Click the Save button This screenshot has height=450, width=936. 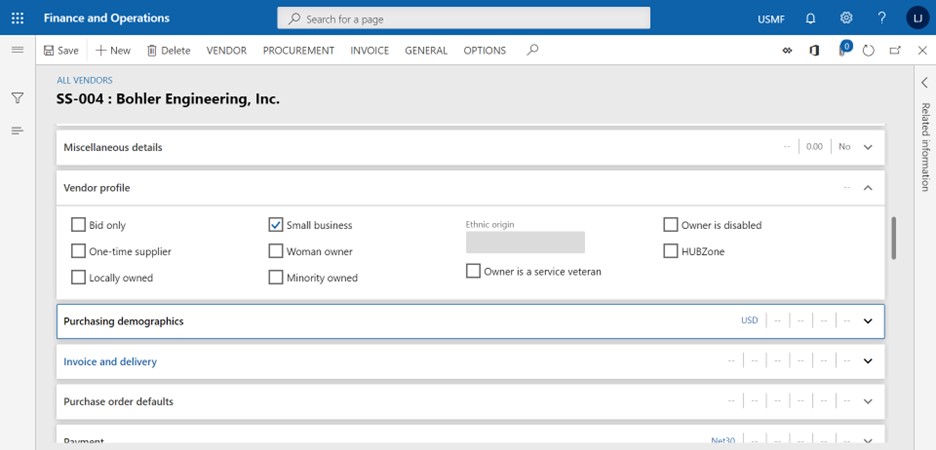point(61,51)
